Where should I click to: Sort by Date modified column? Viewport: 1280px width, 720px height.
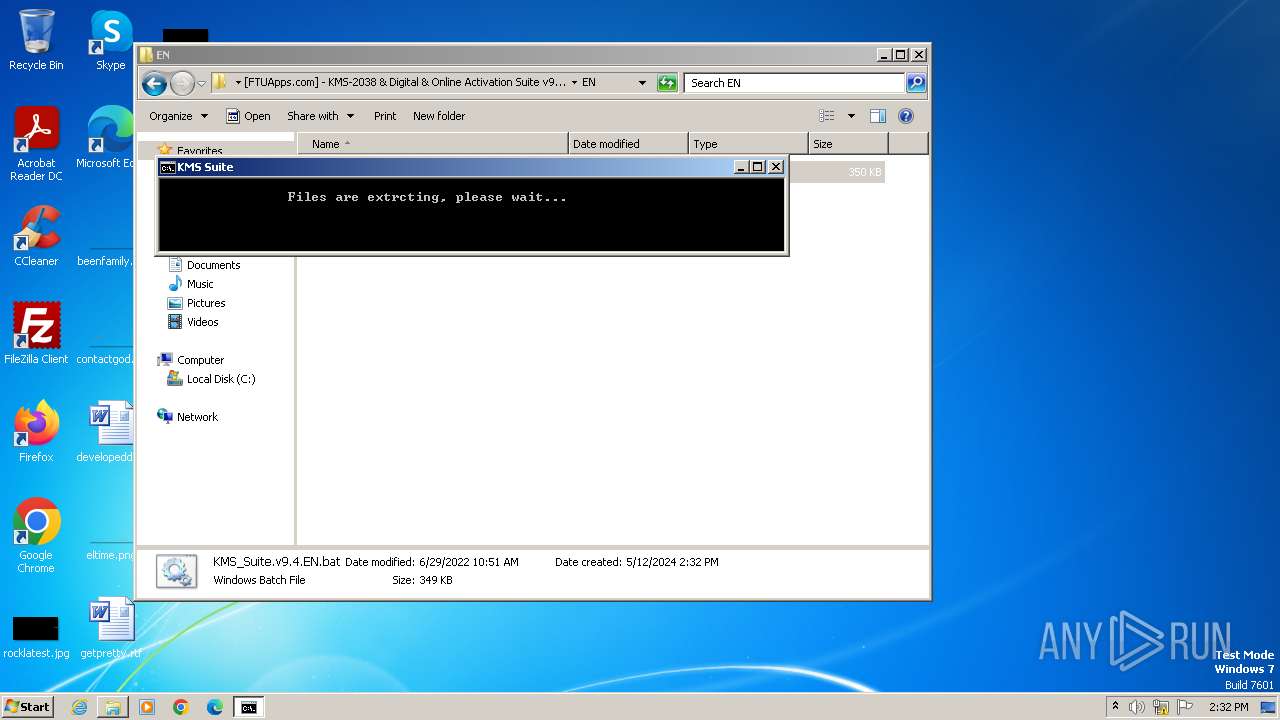(628, 144)
